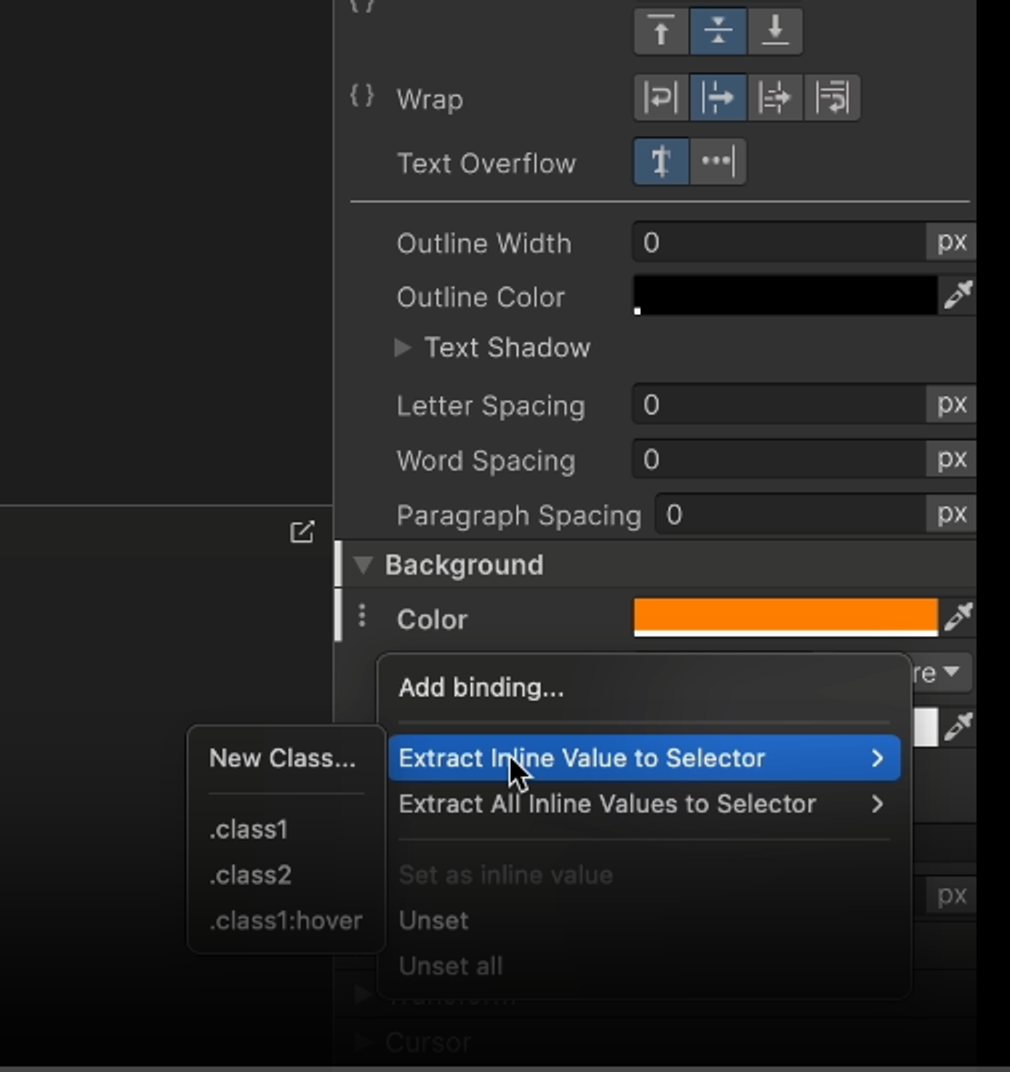Open Extract All Inline Values submenu arrow
Image resolution: width=1010 pixels, height=1072 pixels.
[877, 804]
